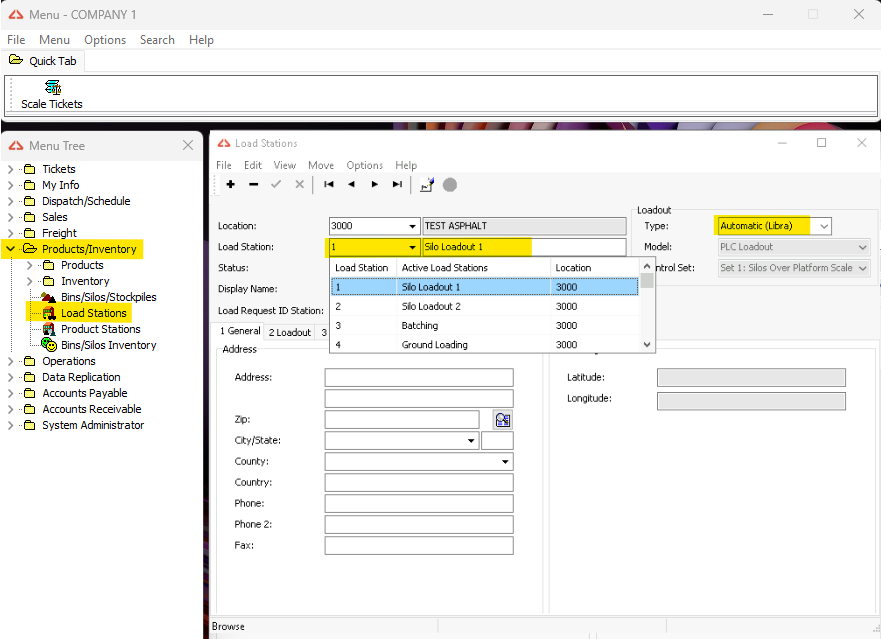The height and width of the screenshot is (639, 881).
Task: Click the Phone input field
Action: [419, 503]
